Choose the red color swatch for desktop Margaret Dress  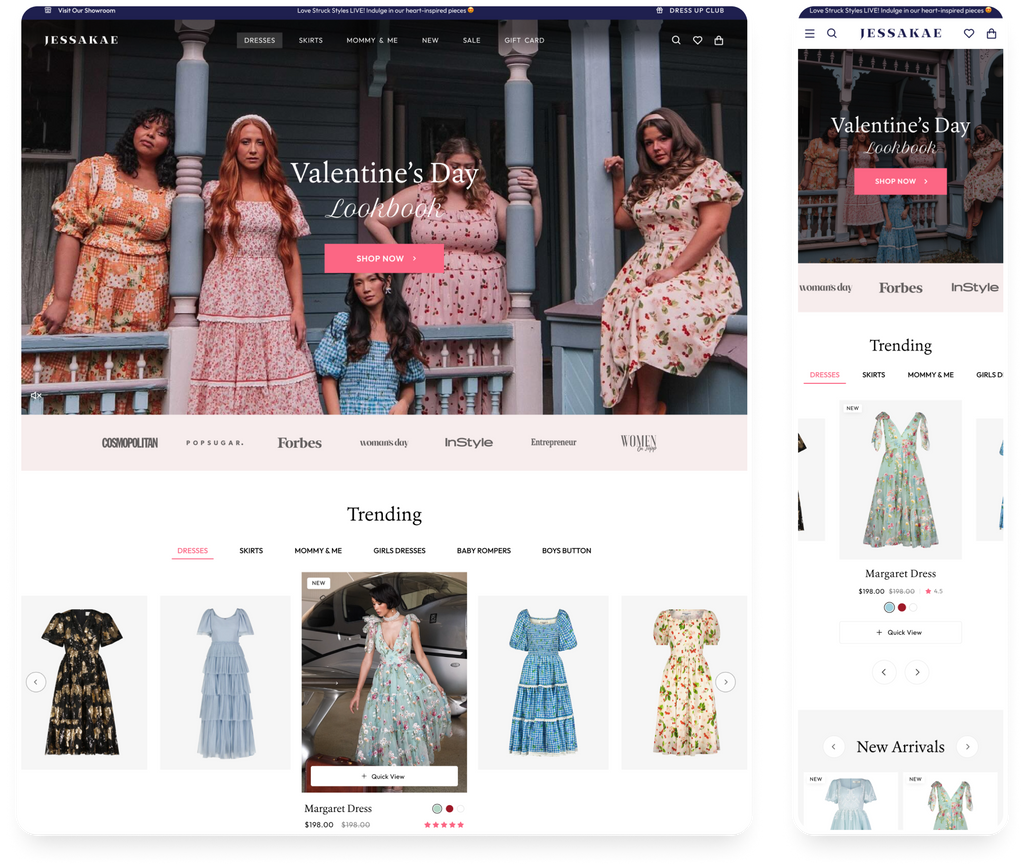click(x=450, y=808)
